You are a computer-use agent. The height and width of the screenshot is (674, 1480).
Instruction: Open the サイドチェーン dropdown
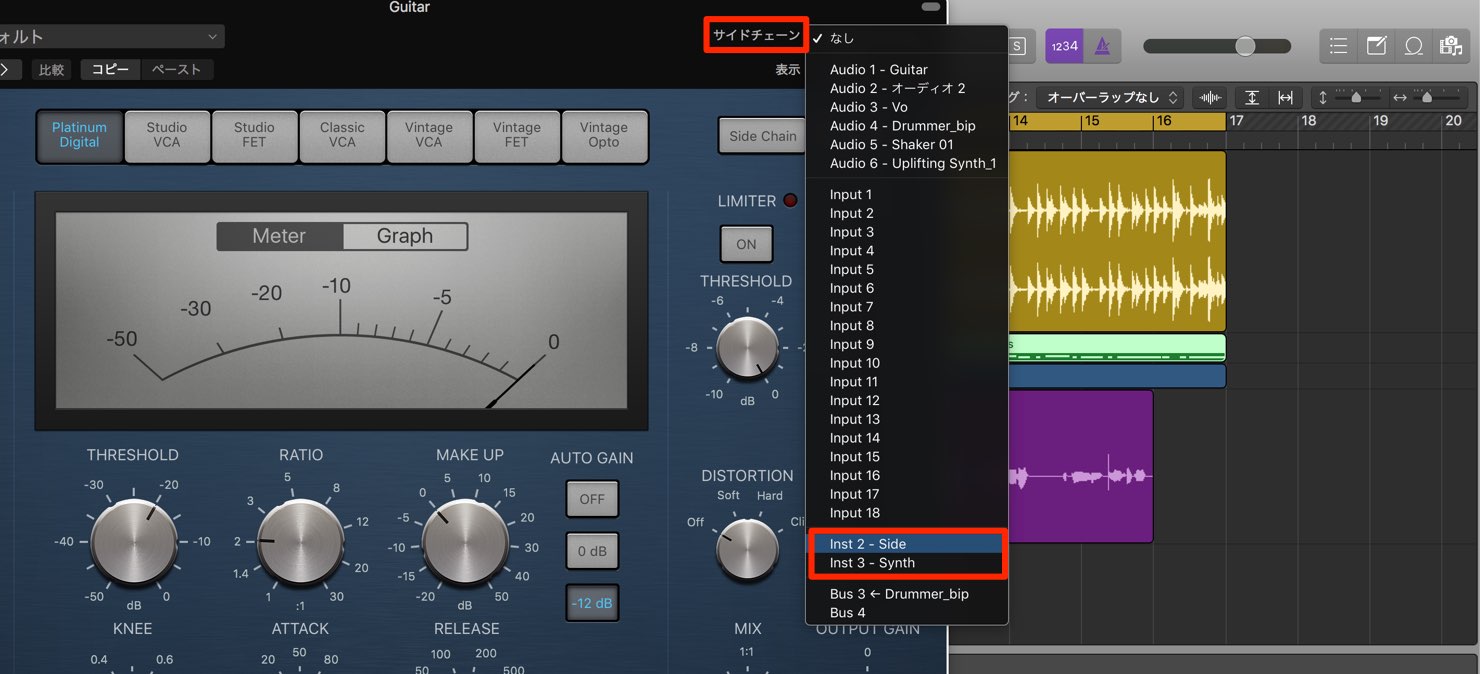click(x=756, y=36)
